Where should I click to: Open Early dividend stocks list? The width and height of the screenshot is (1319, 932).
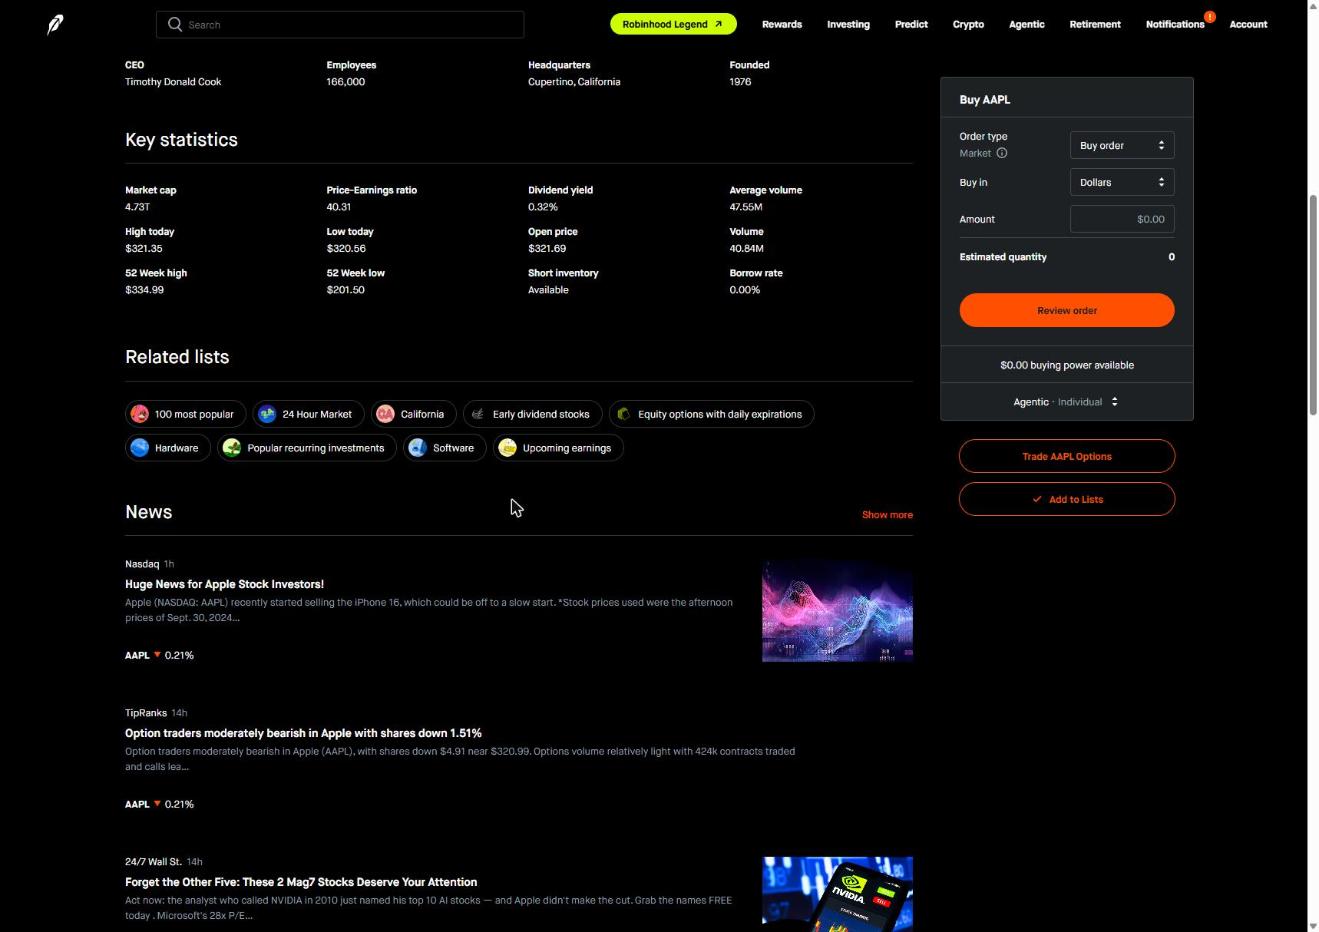[x=533, y=414]
